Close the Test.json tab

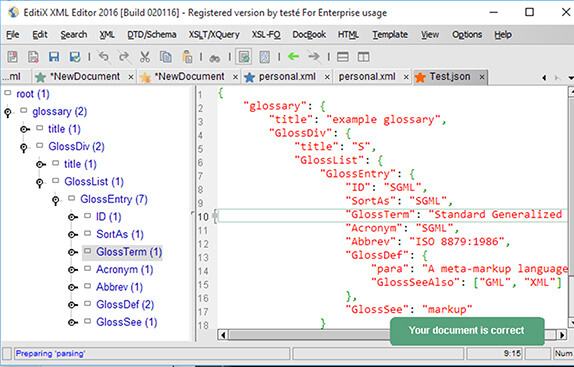coord(482,77)
